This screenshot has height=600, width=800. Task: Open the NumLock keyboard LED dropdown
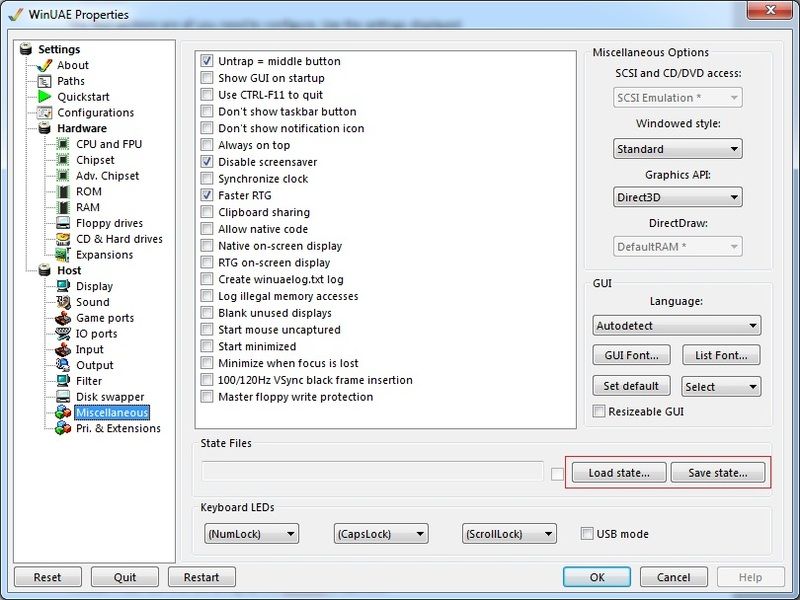[250, 534]
